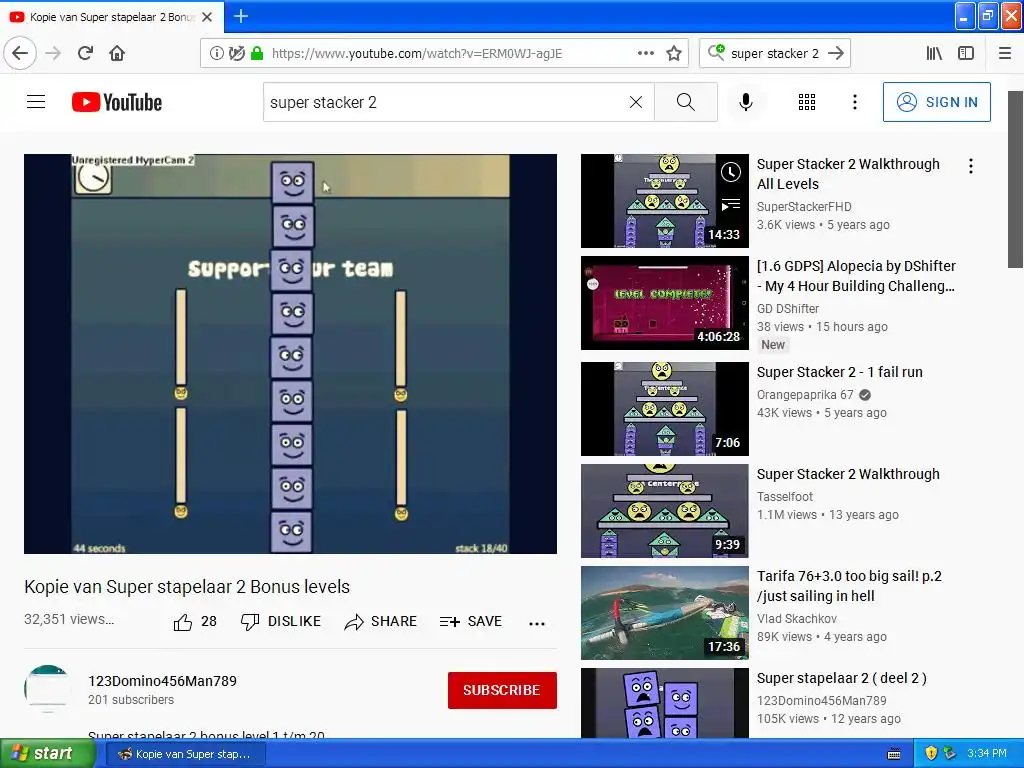Image resolution: width=1024 pixels, height=768 pixels.
Task: Click the taskbar clock 3:34 PM
Action: (987, 754)
